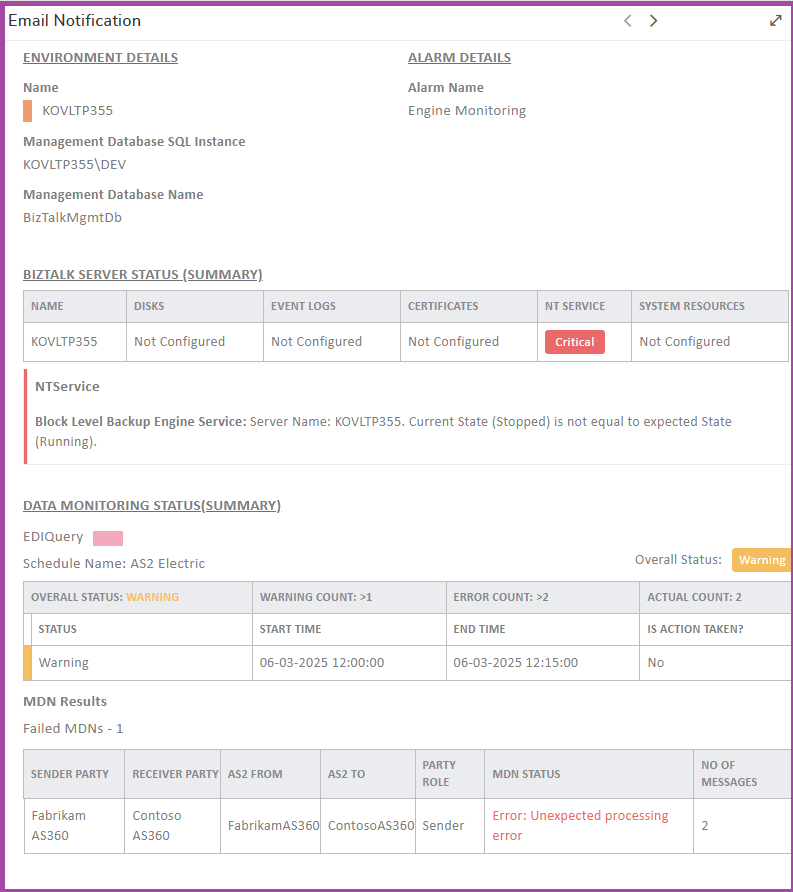Click the 'OVERALL STATUS: WARNING' header cell
Image resolution: width=793 pixels, height=892 pixels.
tap(138, 597)
